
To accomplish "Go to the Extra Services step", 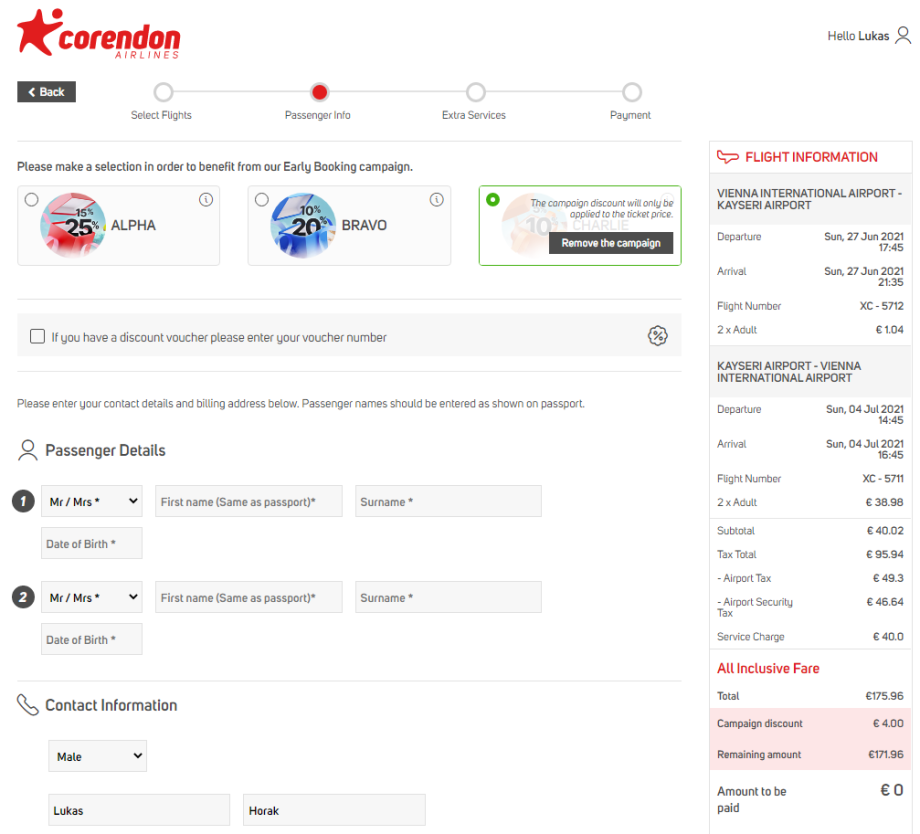I will 475,93.
